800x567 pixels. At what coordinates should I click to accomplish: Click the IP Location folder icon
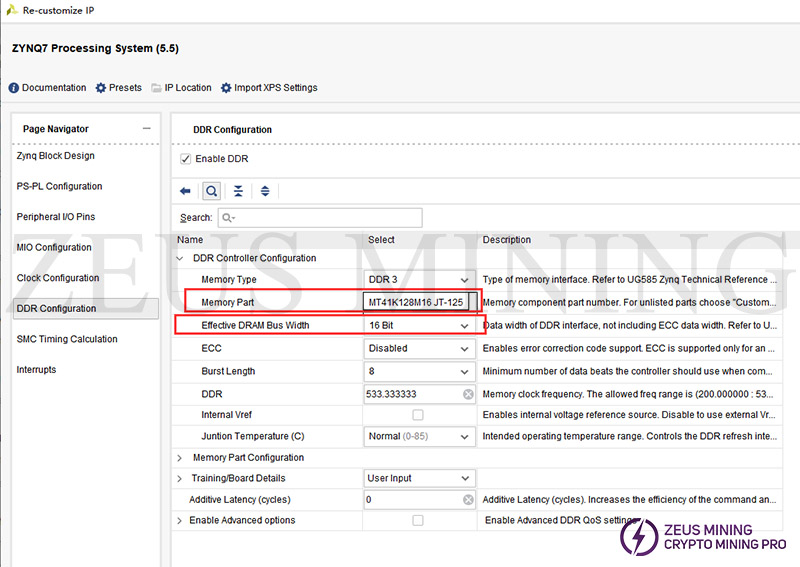(157, 88)
